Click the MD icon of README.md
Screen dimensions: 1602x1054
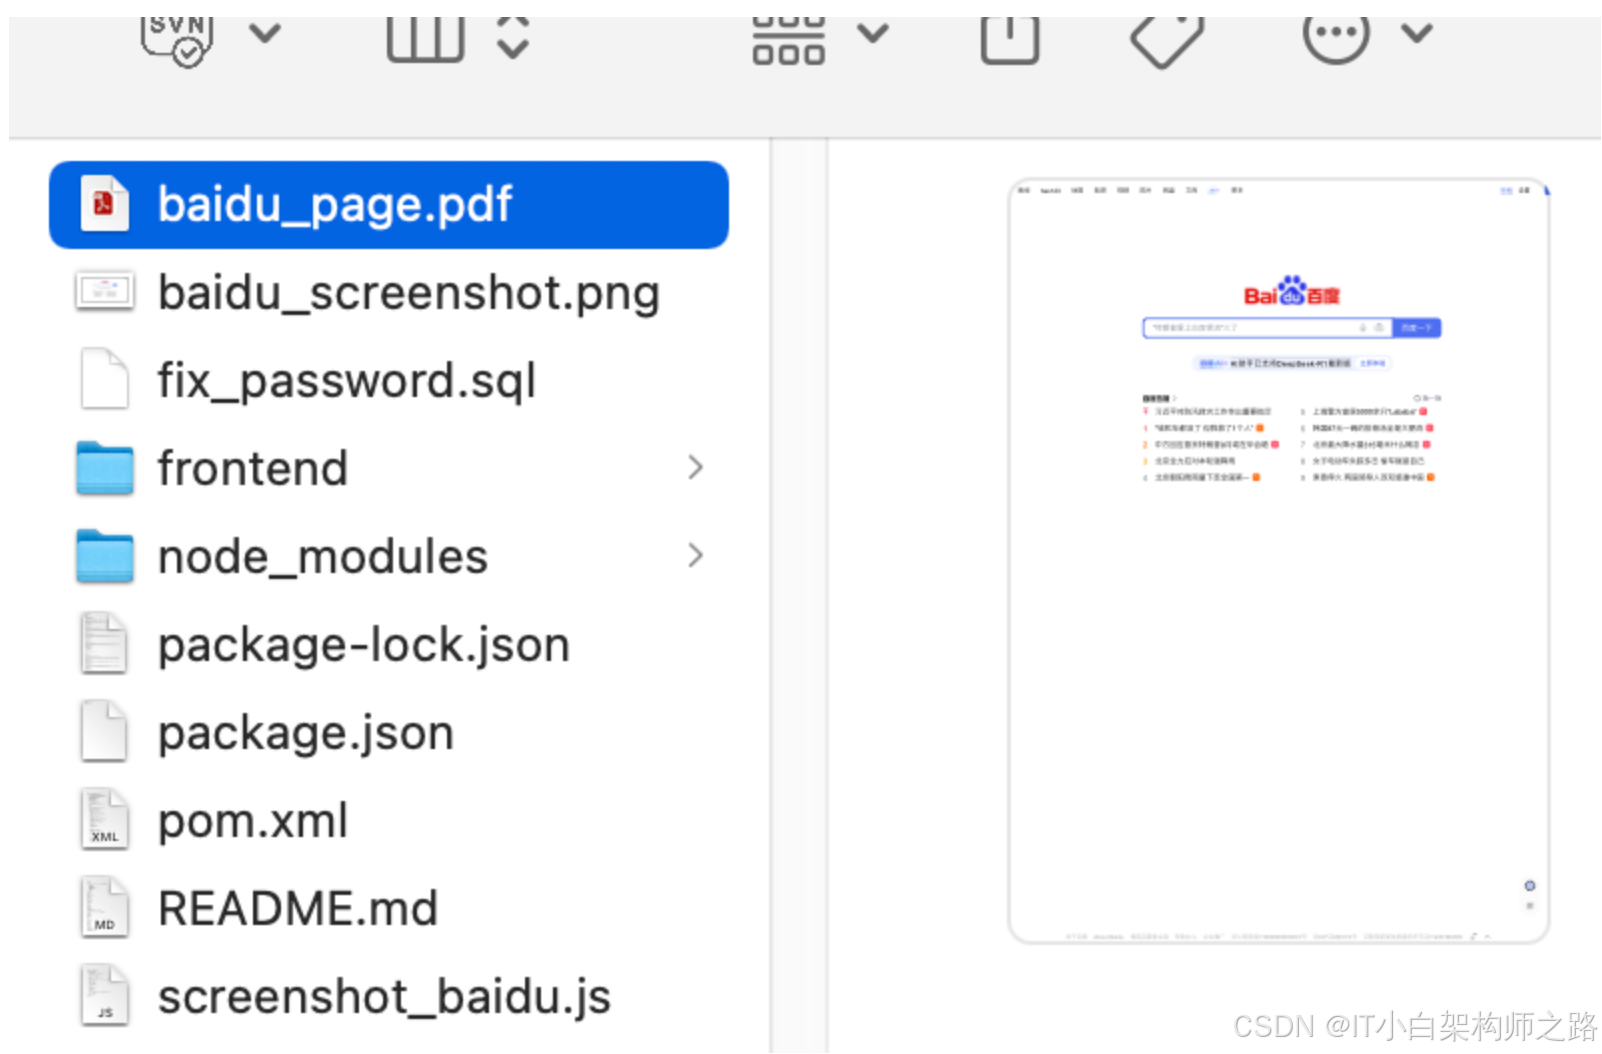point(104,907)
